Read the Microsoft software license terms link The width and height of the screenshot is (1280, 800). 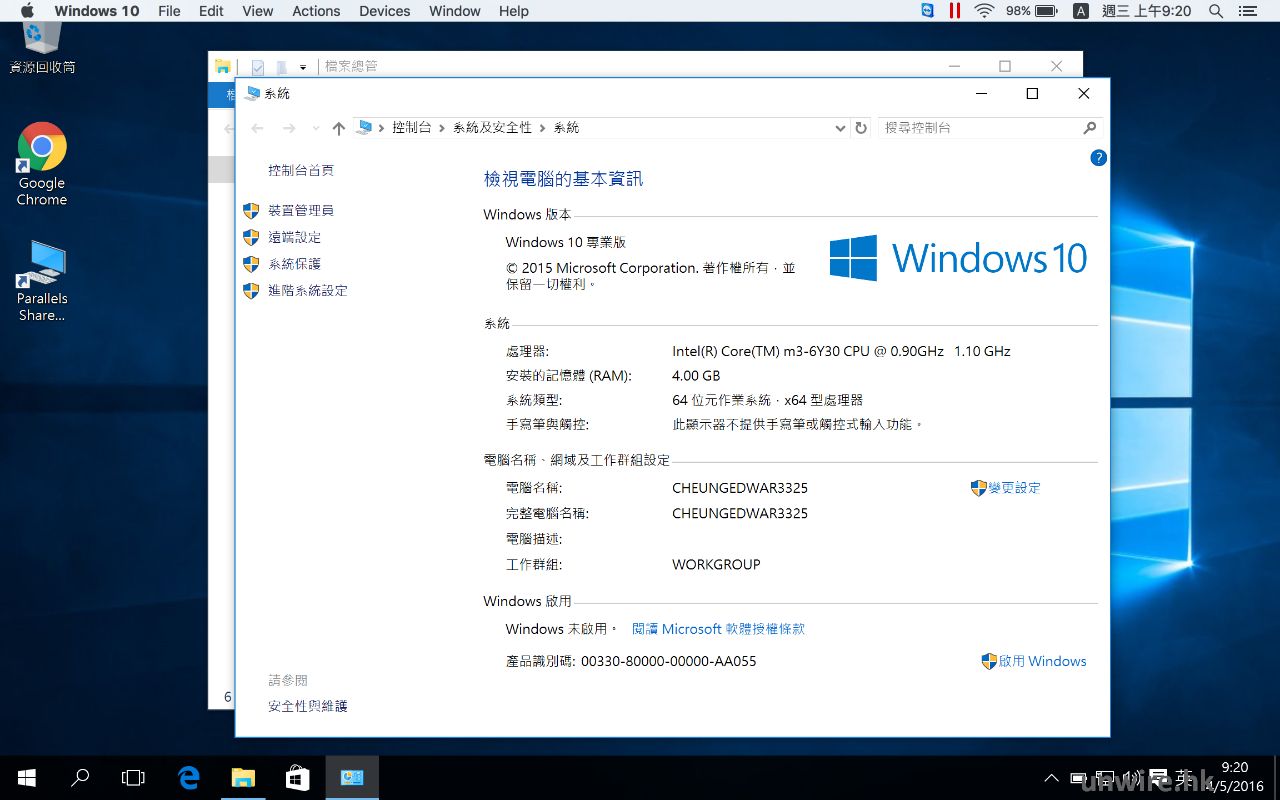coord(718,629)
